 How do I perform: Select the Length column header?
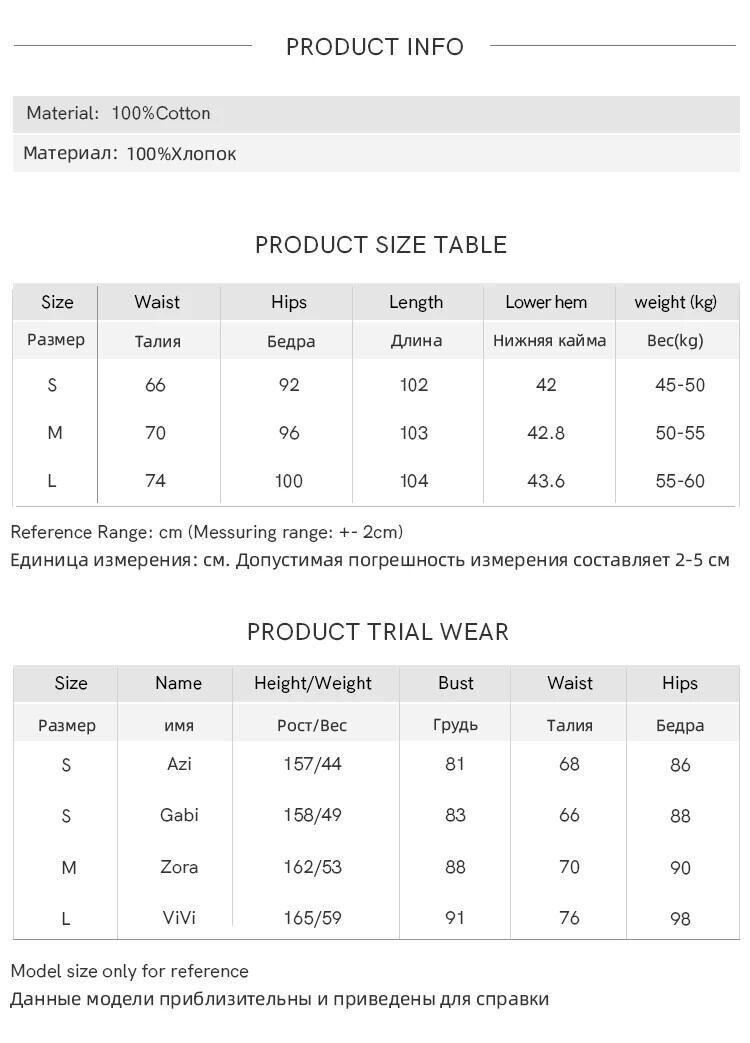pyautogui.click(x=416, y=302)
